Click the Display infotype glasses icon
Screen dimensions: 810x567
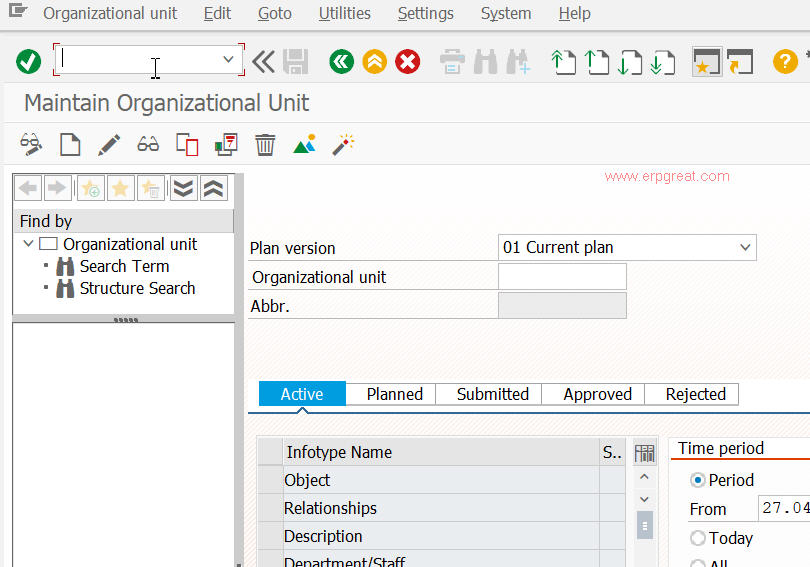tap(148, 144)
